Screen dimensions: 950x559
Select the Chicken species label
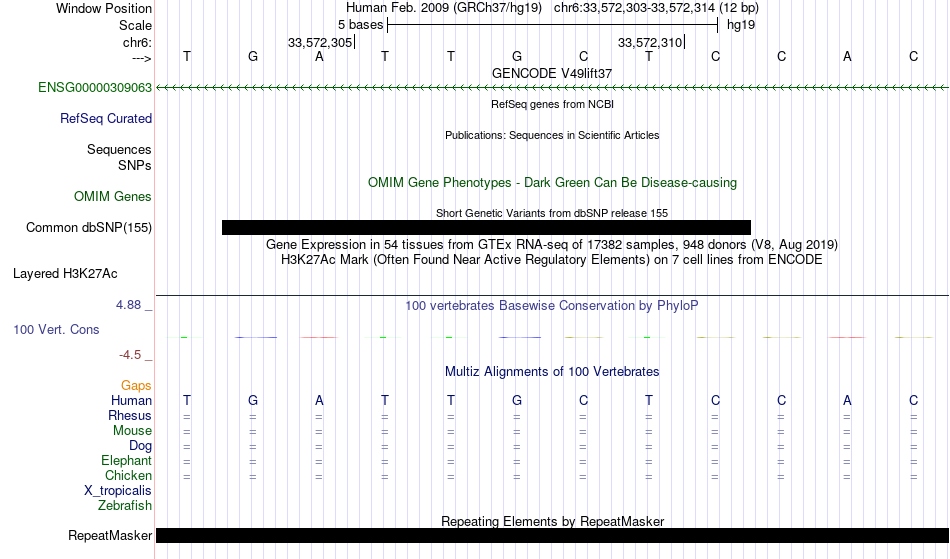click(128, 475)
